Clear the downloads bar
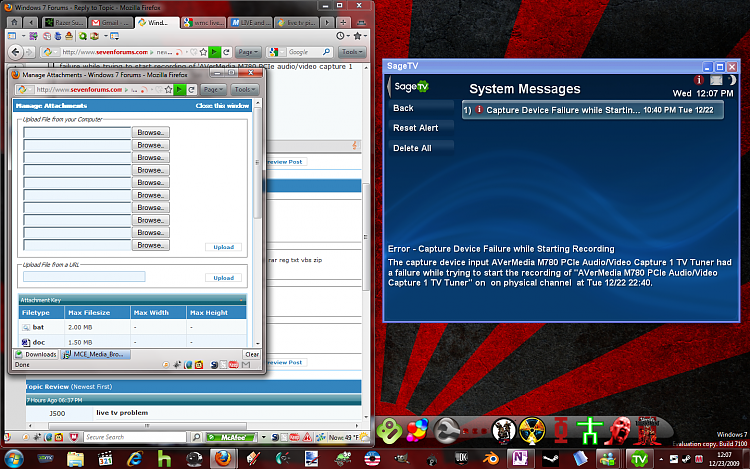Screen dimensions: 750x469 252,354
